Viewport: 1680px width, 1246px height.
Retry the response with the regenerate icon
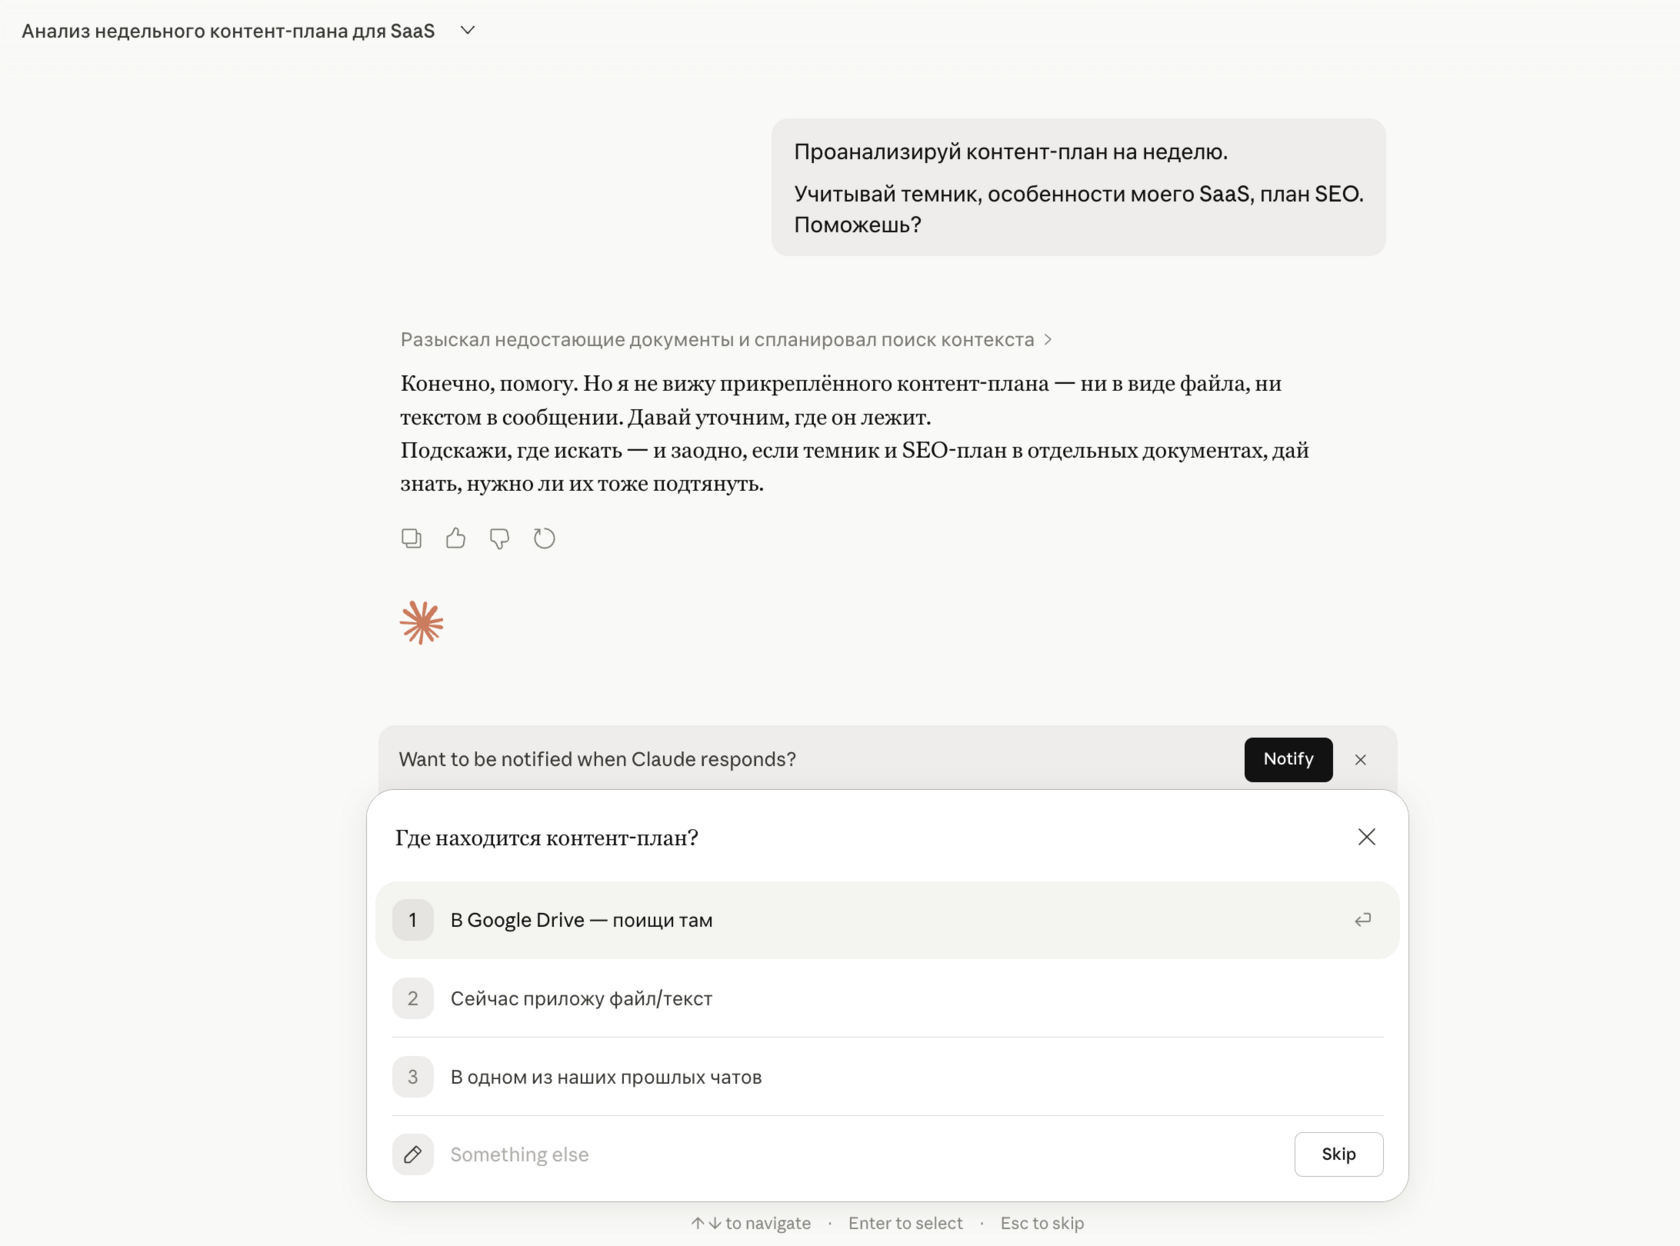(545, 538)
